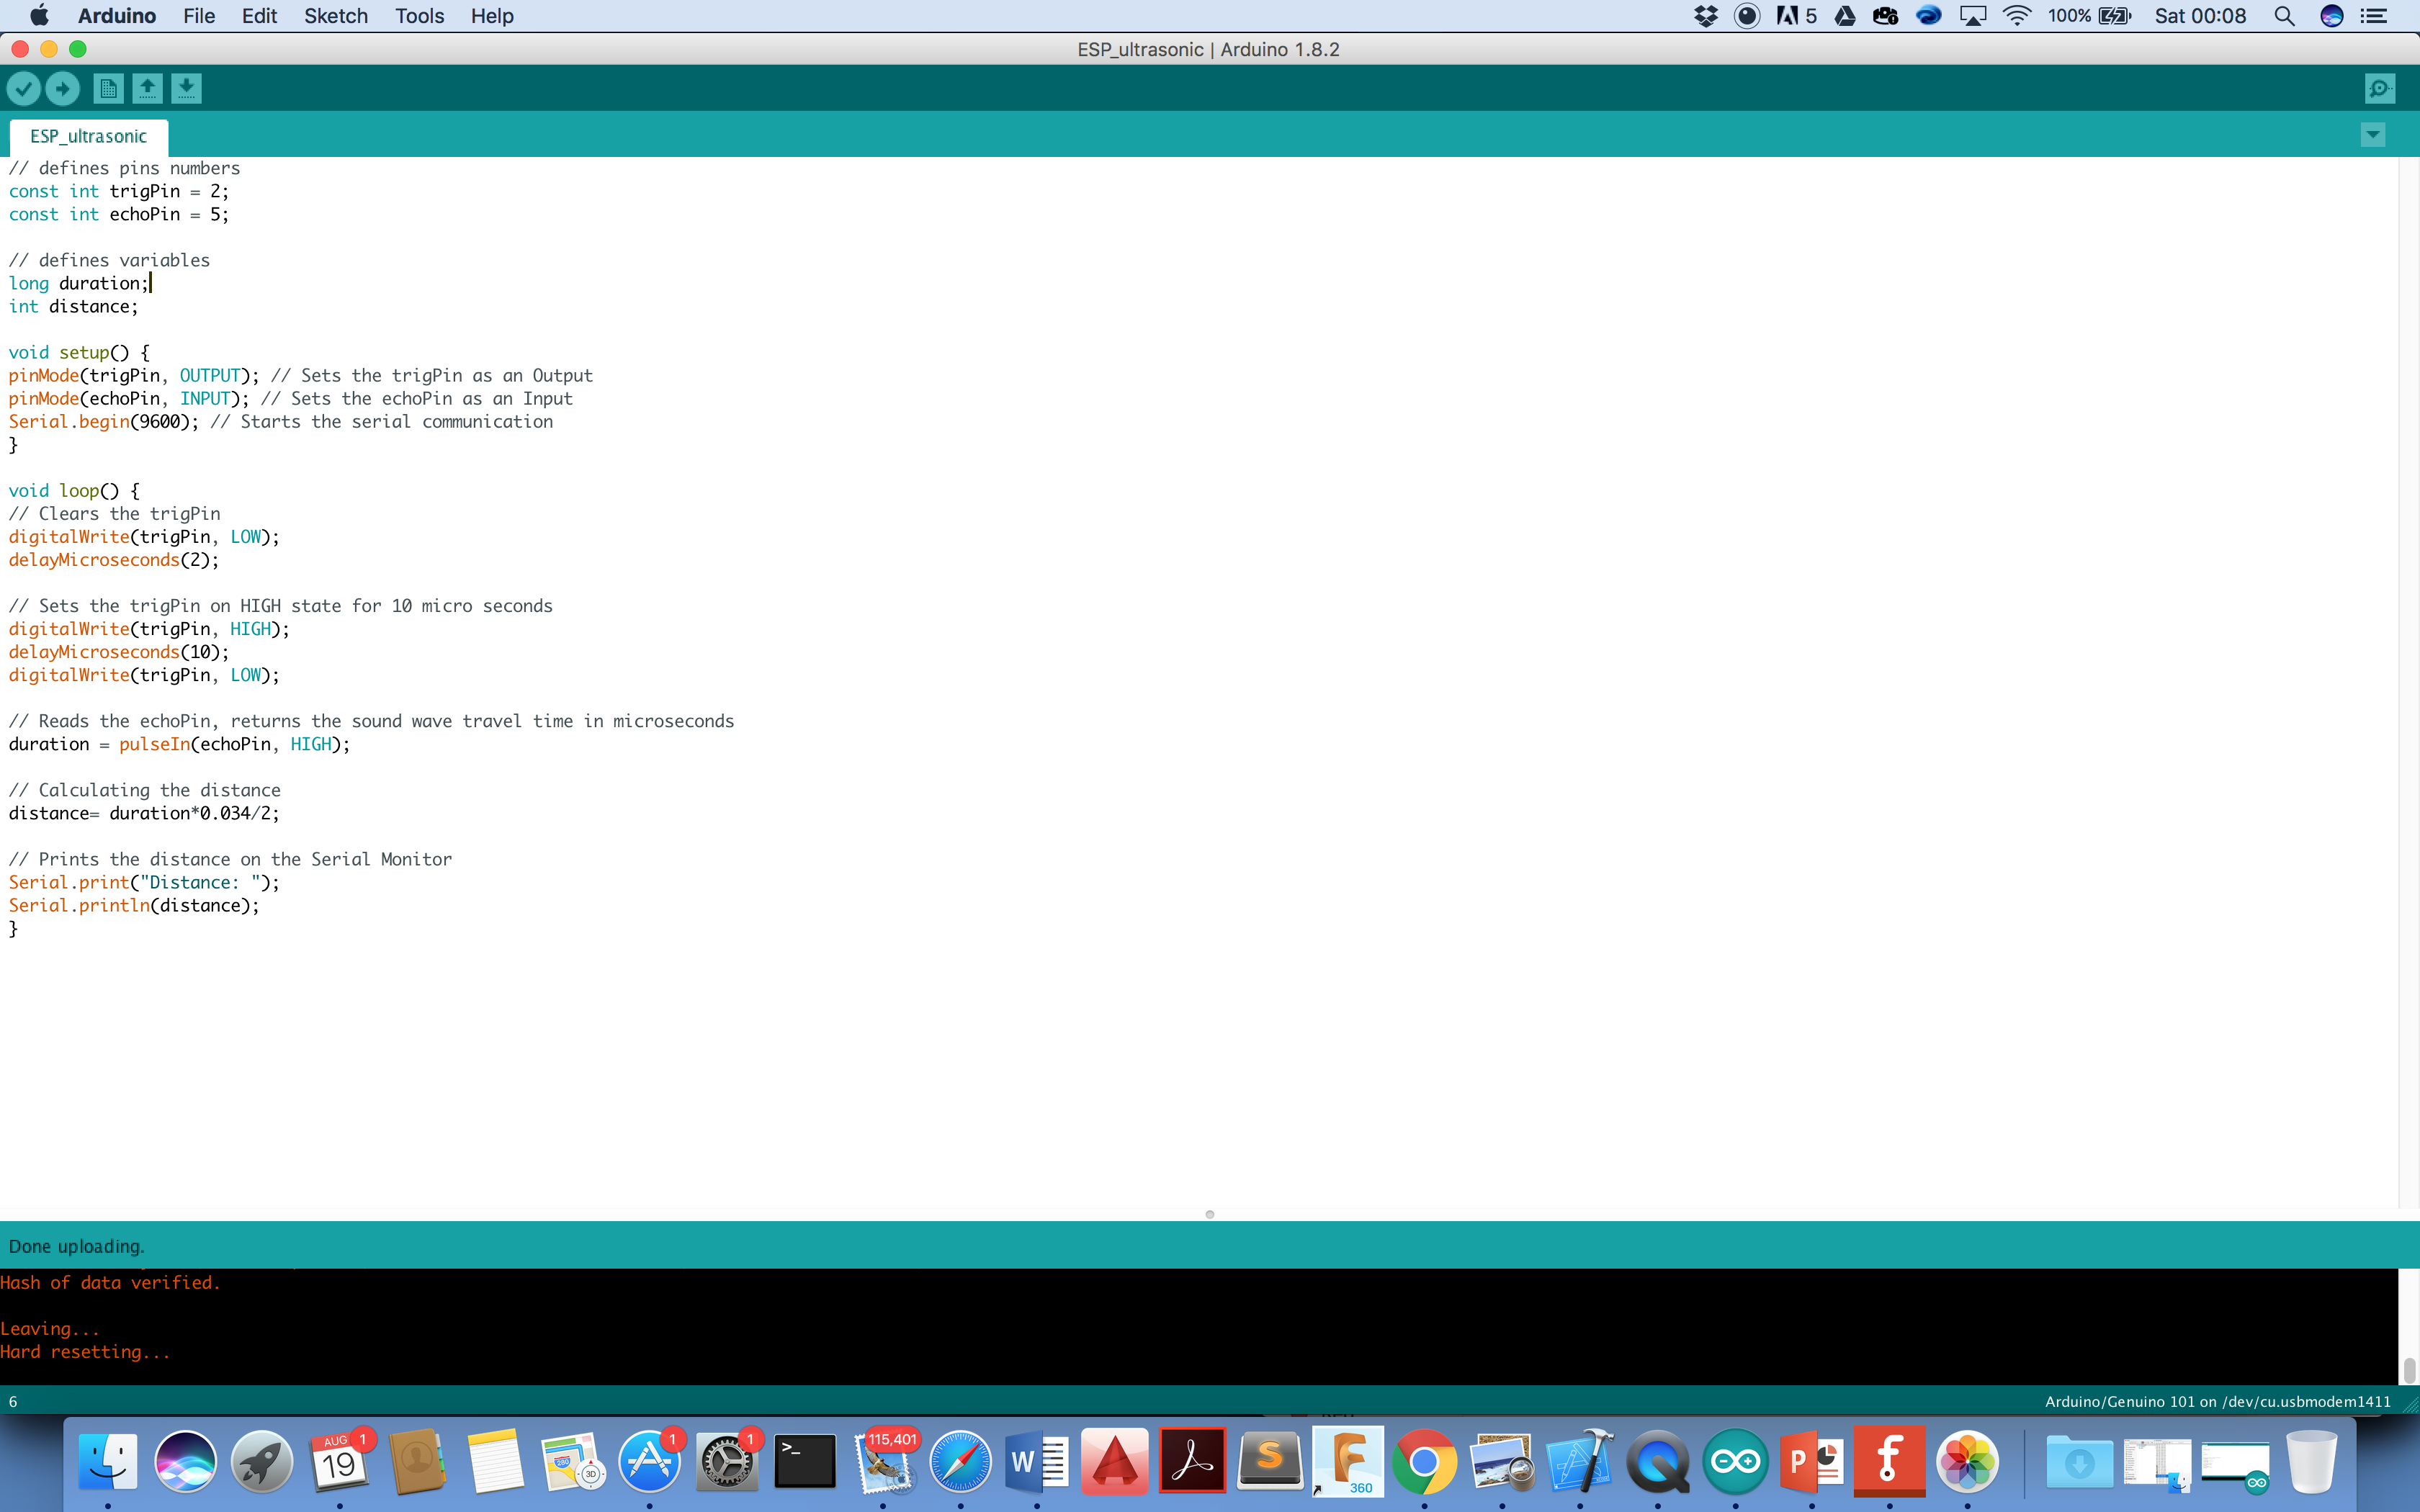This screenshot has height=1512, width=2420.
Task: Create a new sketch with the New icon
Action: click(108, 89)
